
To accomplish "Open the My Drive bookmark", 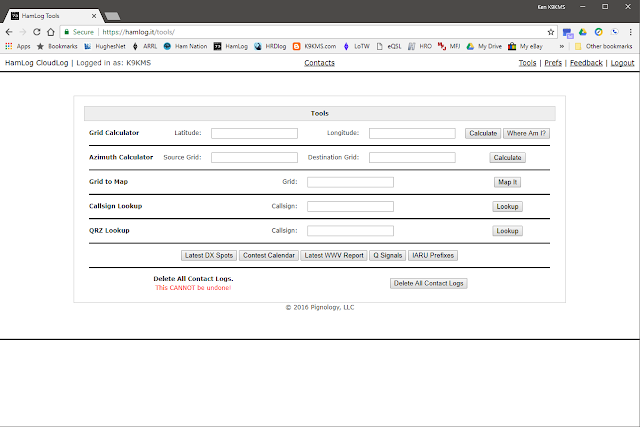I will (484, 47).
